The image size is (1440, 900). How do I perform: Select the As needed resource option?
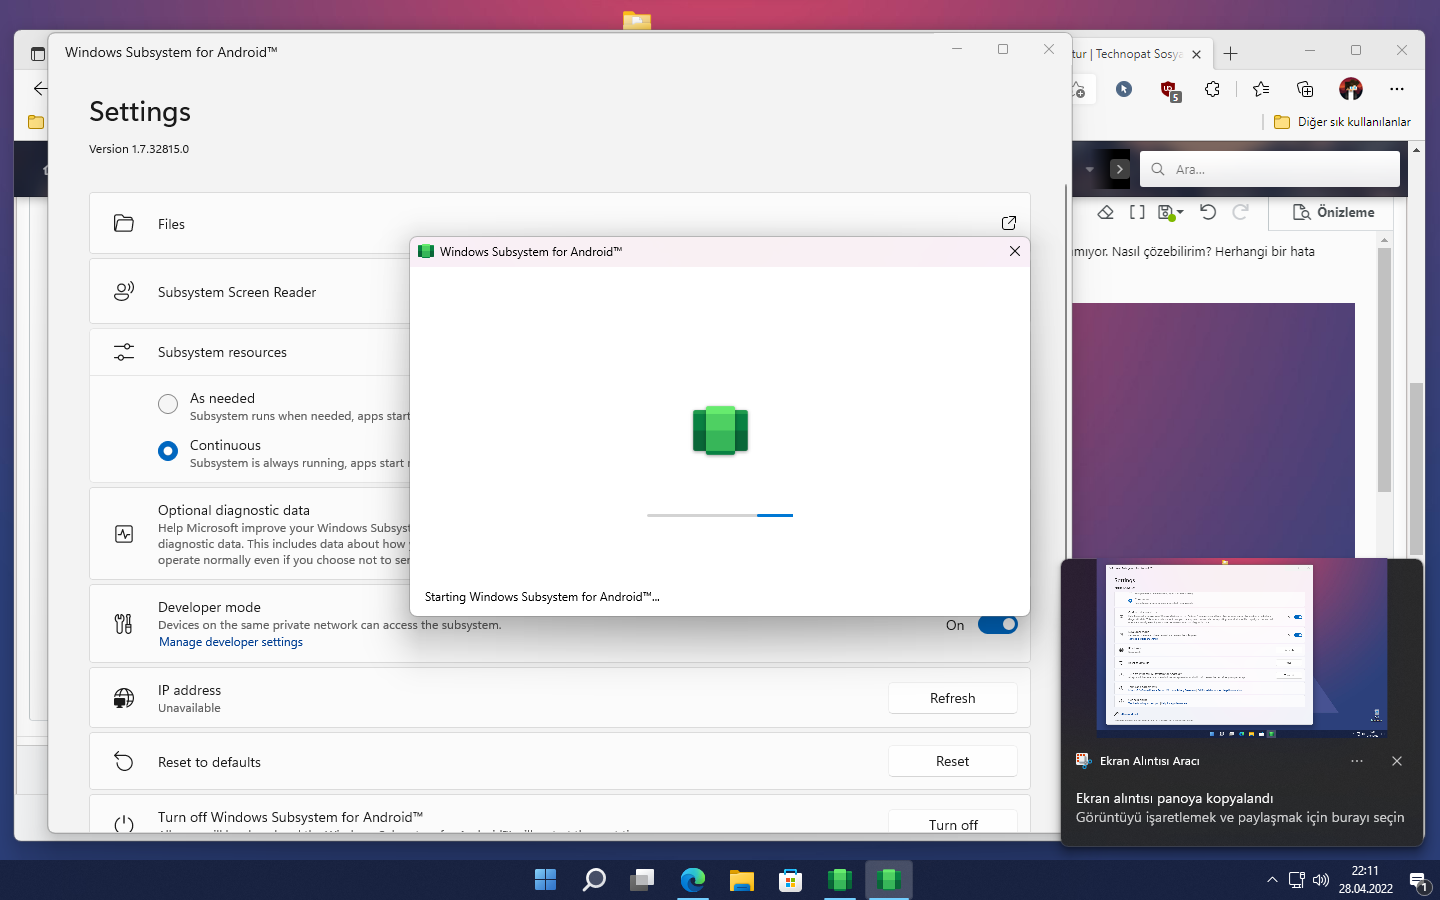click(168, 404)
